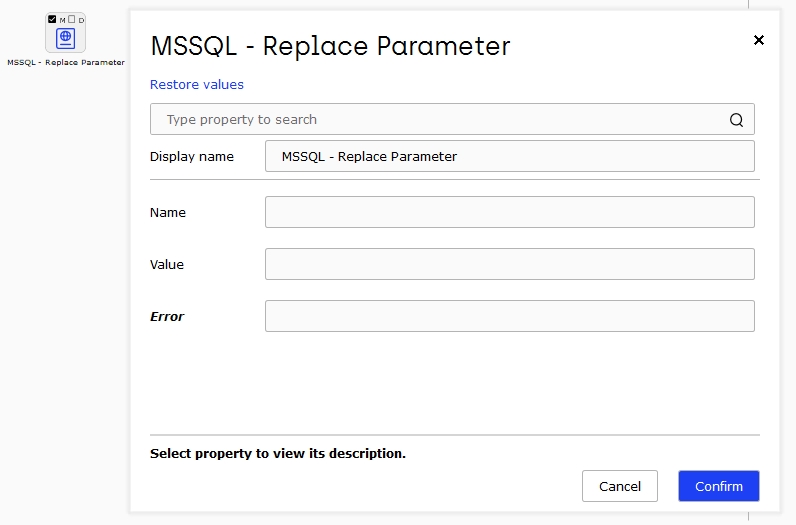Click into the Value input field
This screenshot has height=525, width=796.
(x=510, y=264)
